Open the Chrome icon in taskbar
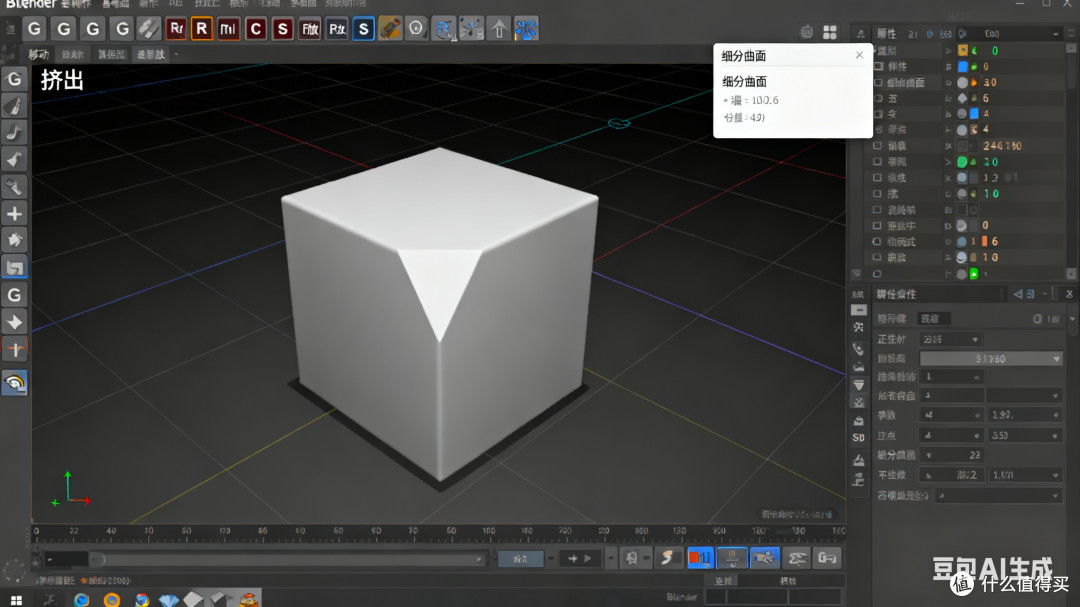1080x607 pixels. (142, 599)
